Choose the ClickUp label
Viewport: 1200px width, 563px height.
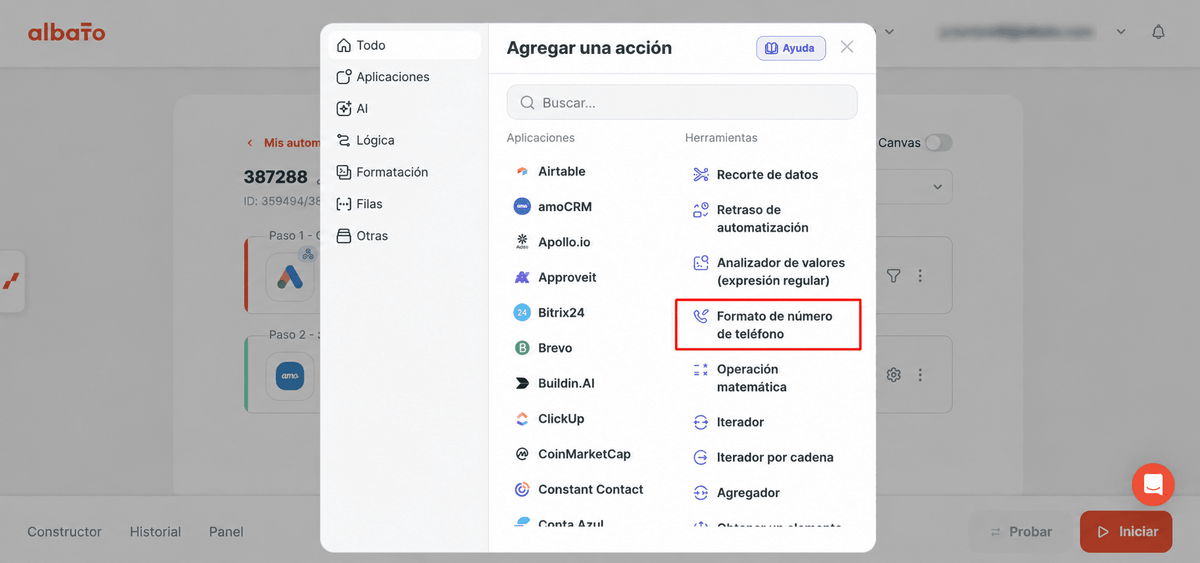(x=561, y=419)
